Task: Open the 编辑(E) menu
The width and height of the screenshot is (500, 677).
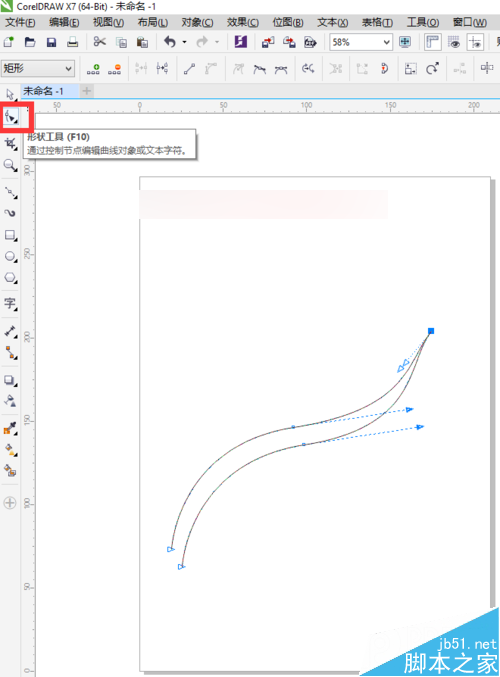Action: click(x=64, y=22)
